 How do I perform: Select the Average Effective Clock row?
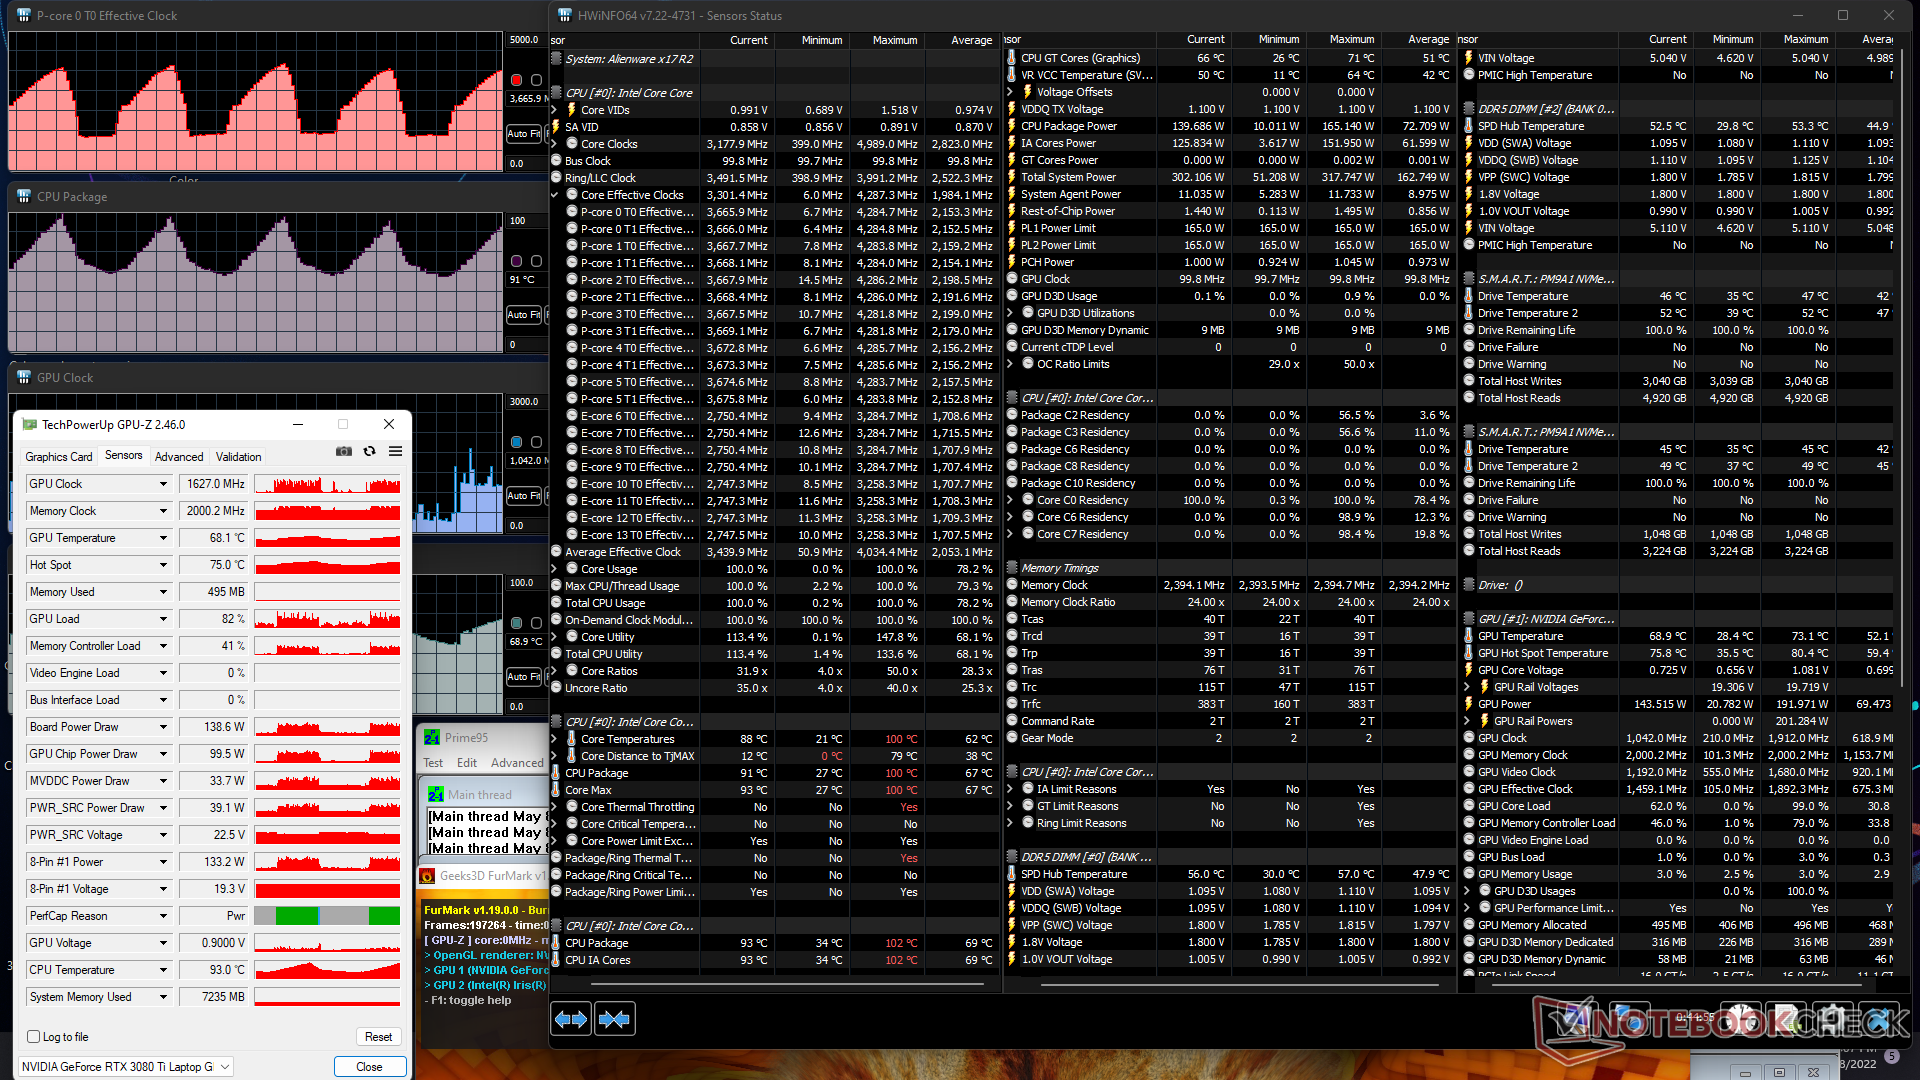pyautogui.click(x=774, y=552)
